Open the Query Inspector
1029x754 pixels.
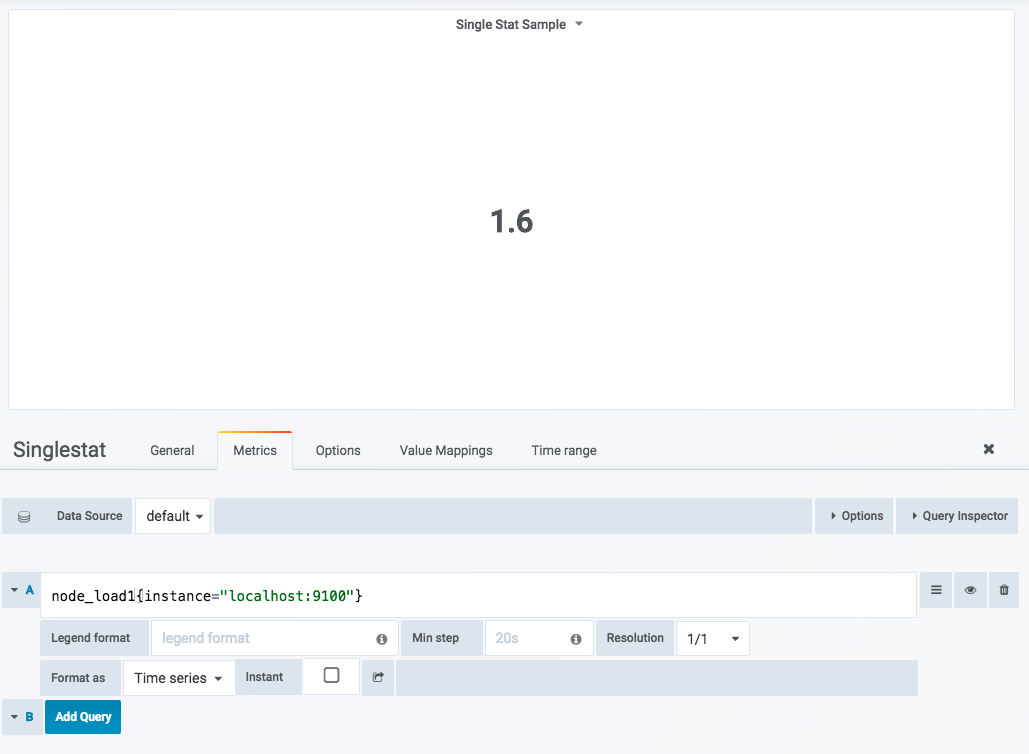click(959, 516)
